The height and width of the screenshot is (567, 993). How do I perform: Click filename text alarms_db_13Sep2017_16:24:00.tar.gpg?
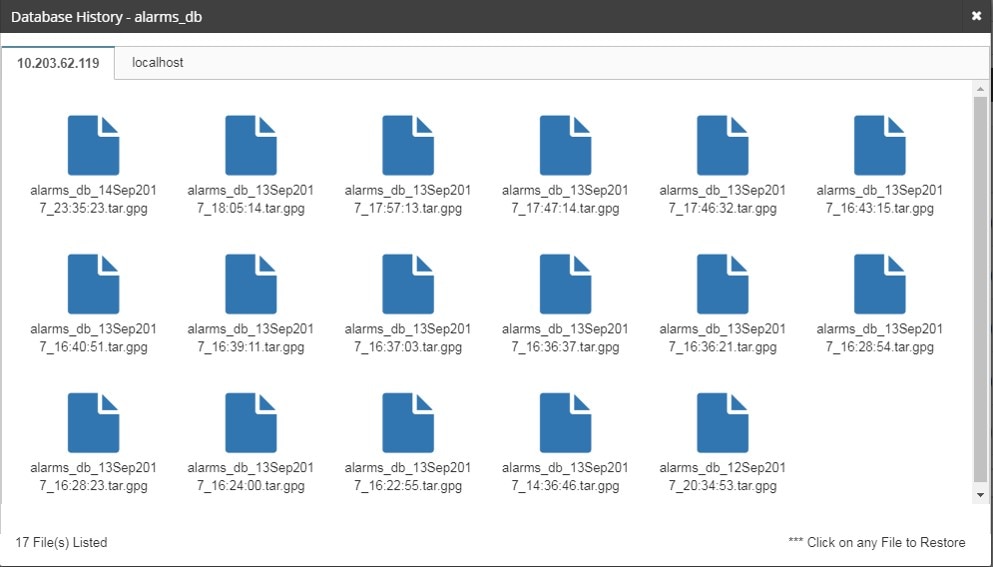click(251, 476)
